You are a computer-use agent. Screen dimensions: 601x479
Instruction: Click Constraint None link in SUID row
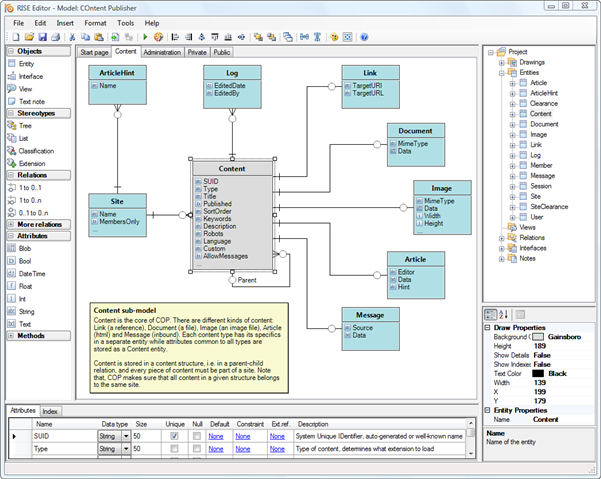[243, 436]
